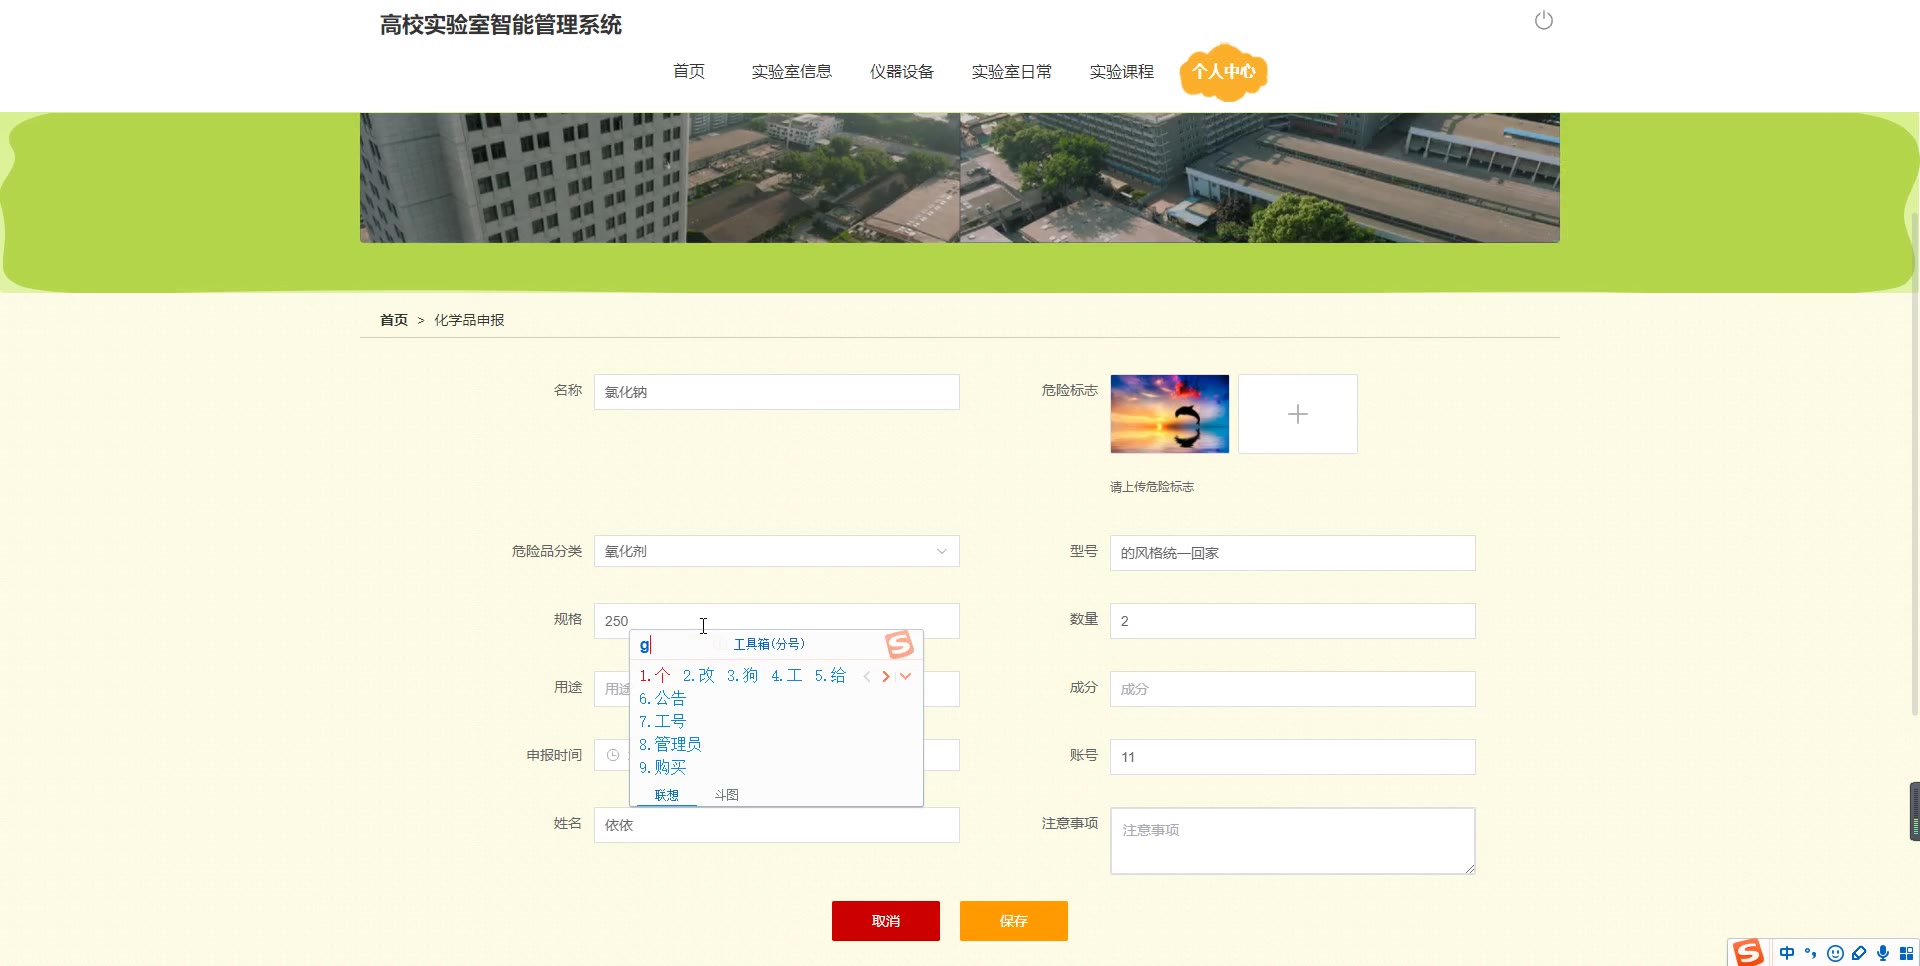Click the next page arrow in candidate list
Image resolution: width=1920 pixels, height=966 pixels.
pos(885,677)
